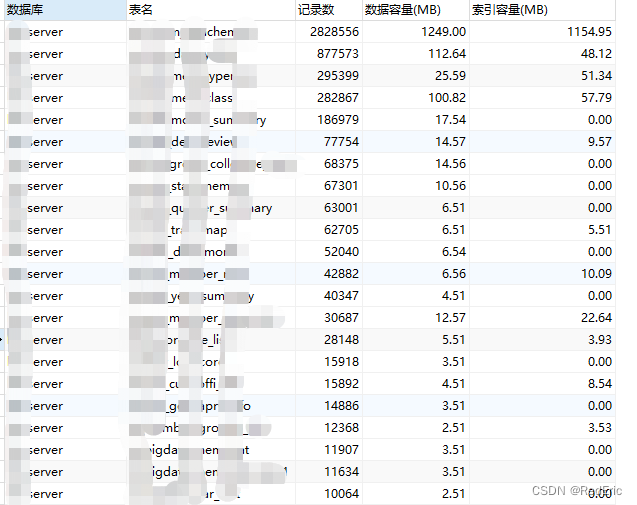The image size is (637, 505).
Task: Click data size 2.51 in the 12368 row
Action: tap(454, 427)
